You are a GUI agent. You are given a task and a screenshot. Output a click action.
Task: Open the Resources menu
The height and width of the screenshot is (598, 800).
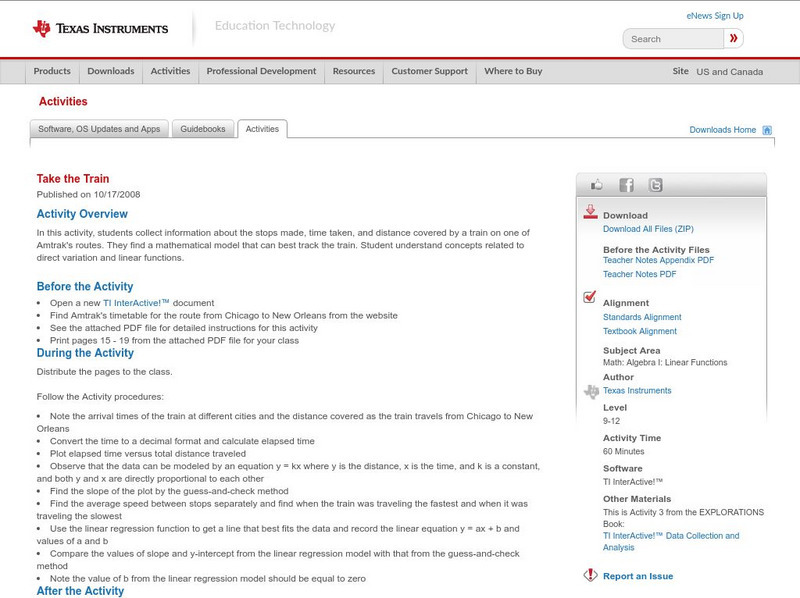(354, 71)
